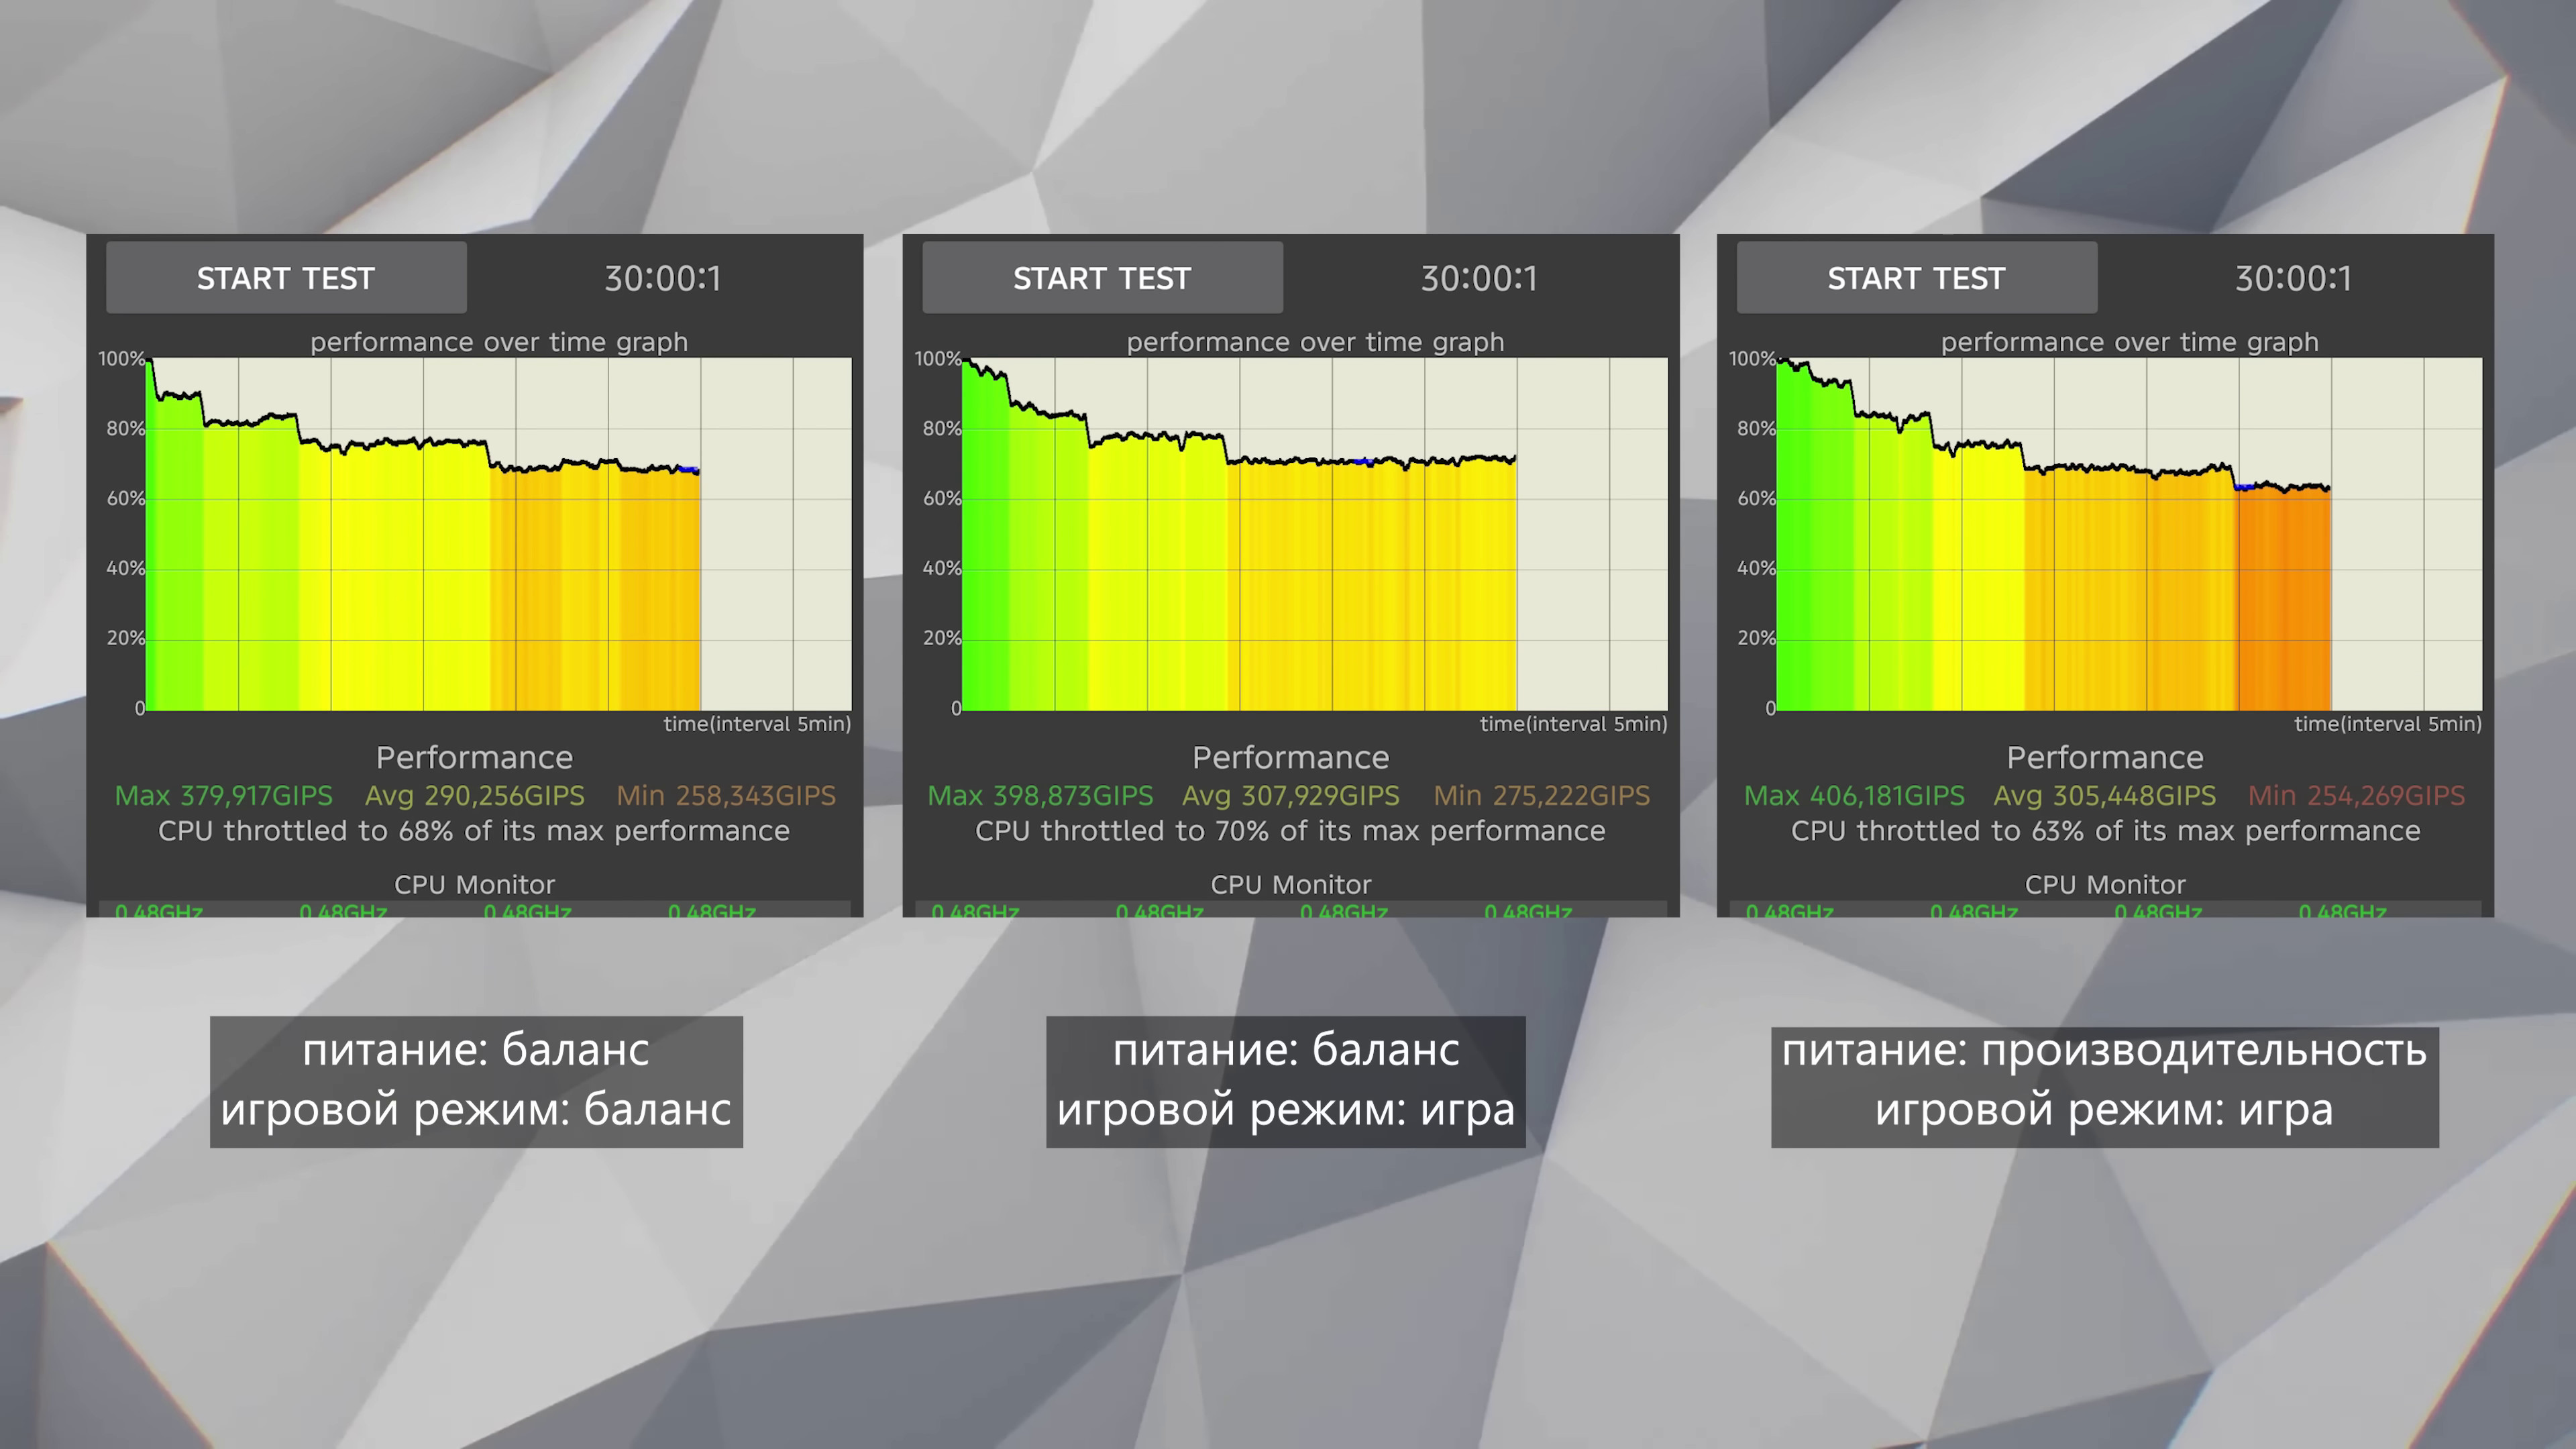Click START TEST in the right panel
The width and height of the screenshot is (2576, 1449).
click(1917, 278)
